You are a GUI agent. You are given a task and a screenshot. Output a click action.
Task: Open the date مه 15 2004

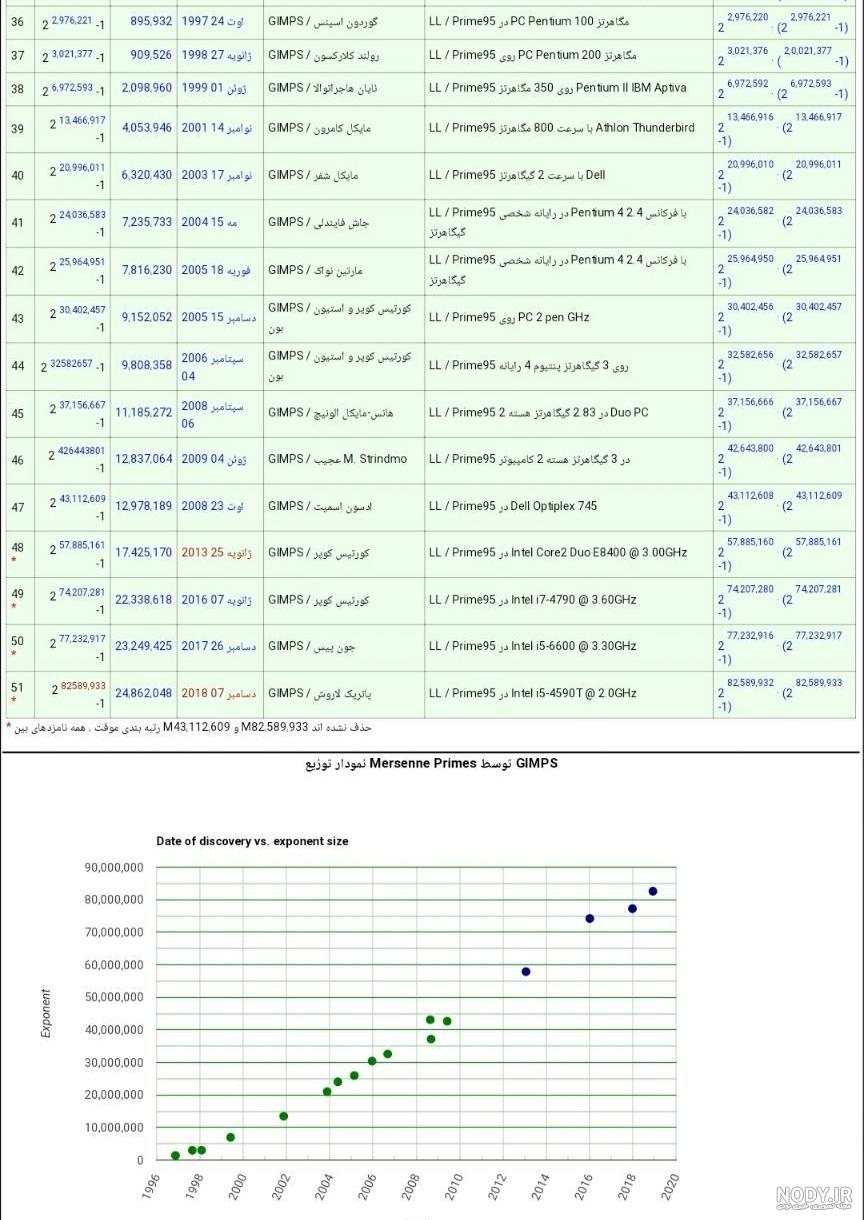pos(210,222)
